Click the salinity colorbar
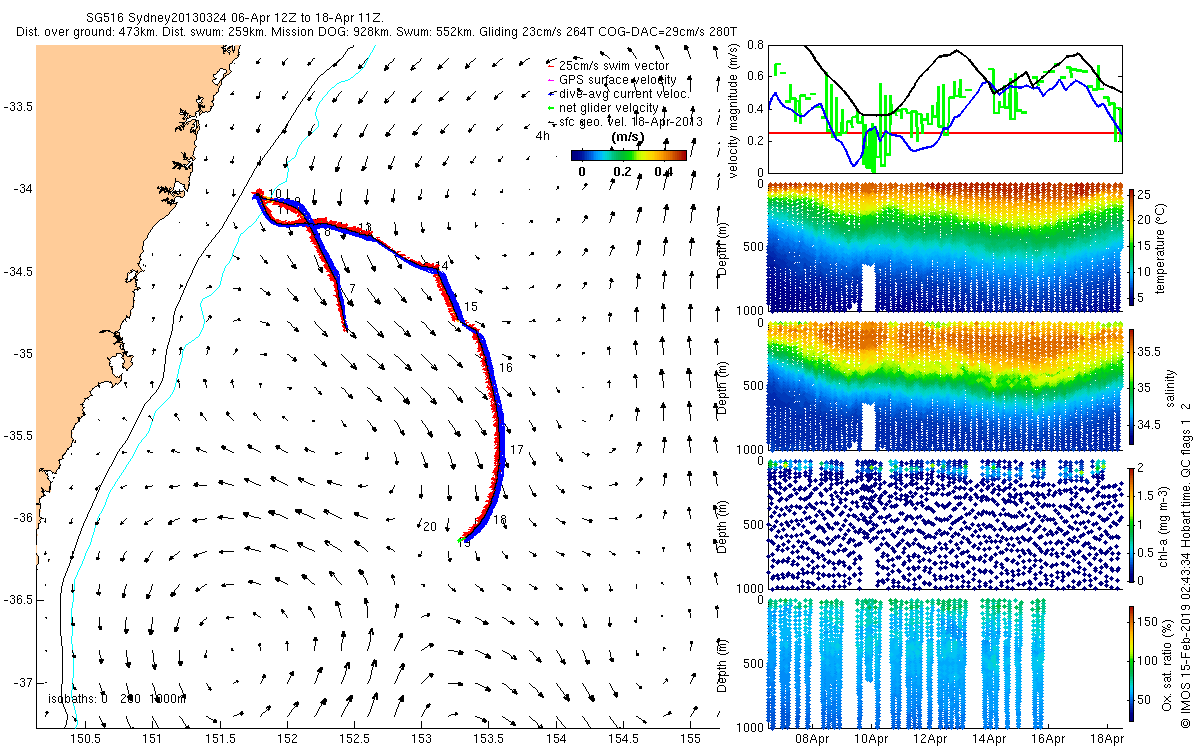The image size is (1200, 750). (1131, 386)
